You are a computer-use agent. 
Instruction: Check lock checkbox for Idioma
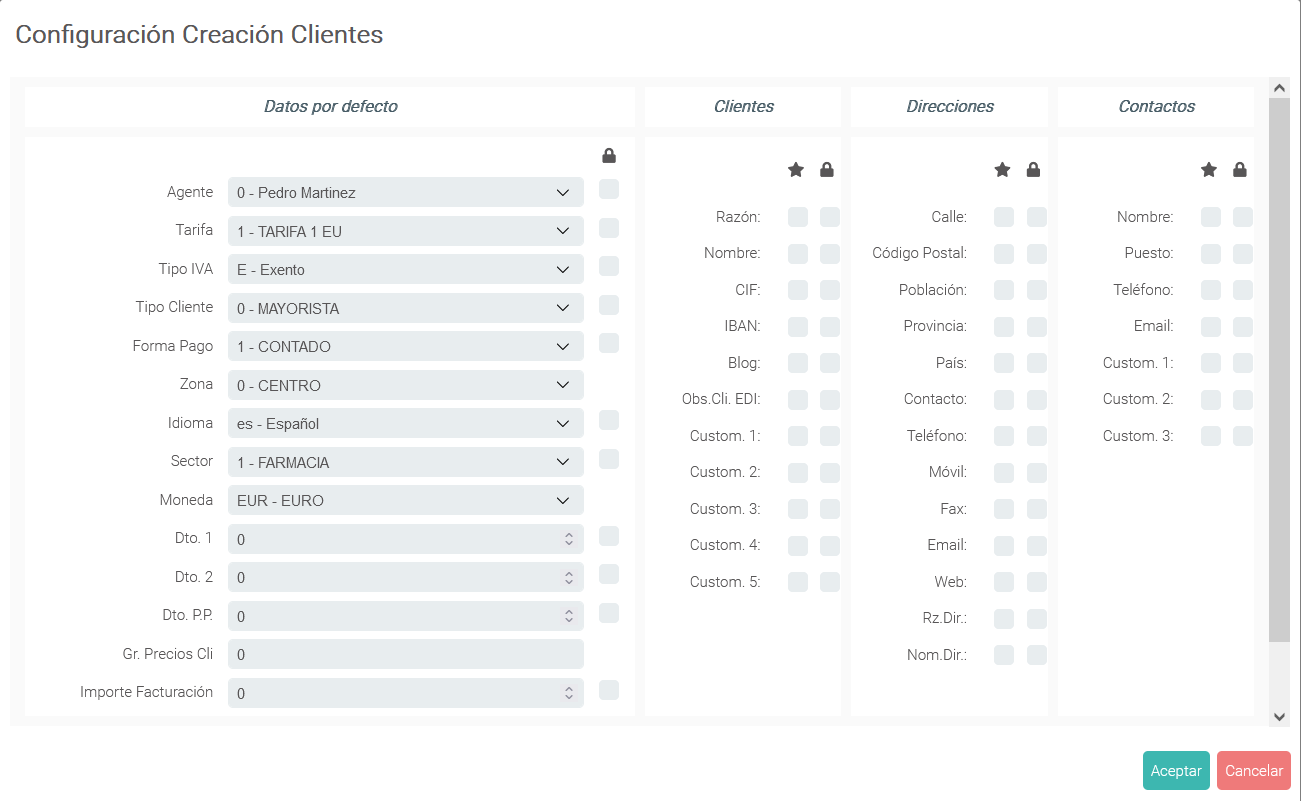click(609, 420)
